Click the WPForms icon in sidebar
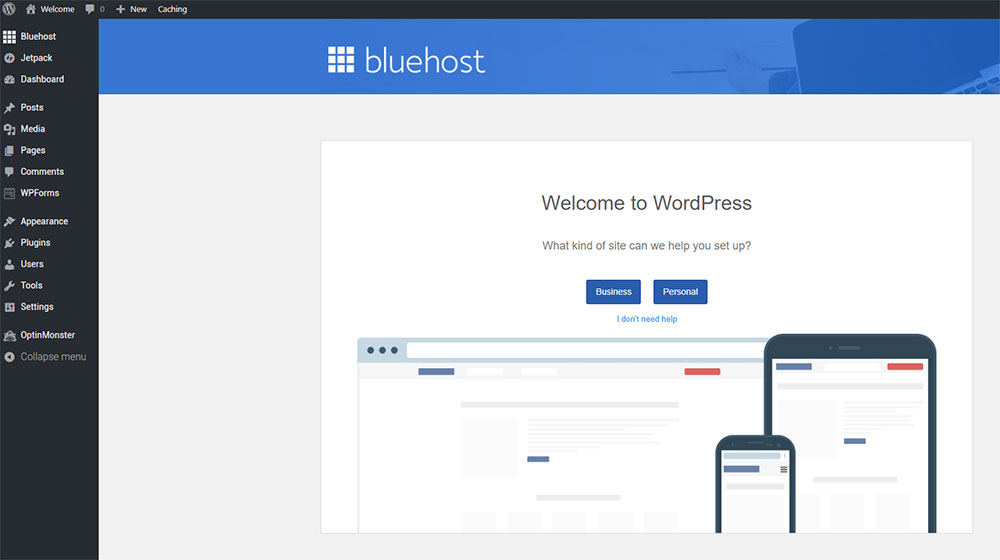The width and height of the screenshot is (1000, 560). coord(9,193)
